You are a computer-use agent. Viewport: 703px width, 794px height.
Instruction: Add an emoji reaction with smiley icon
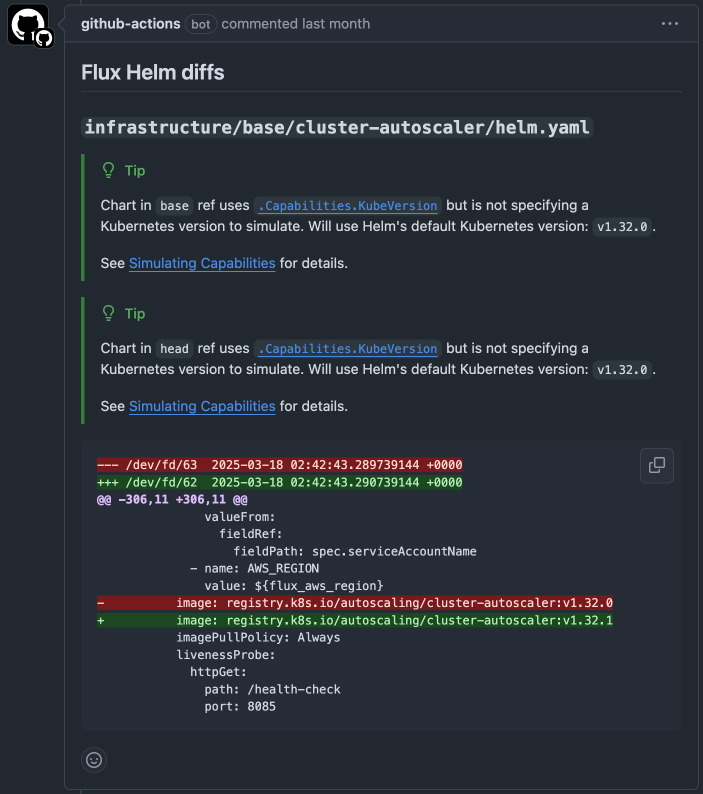click(x=94, y=760)
